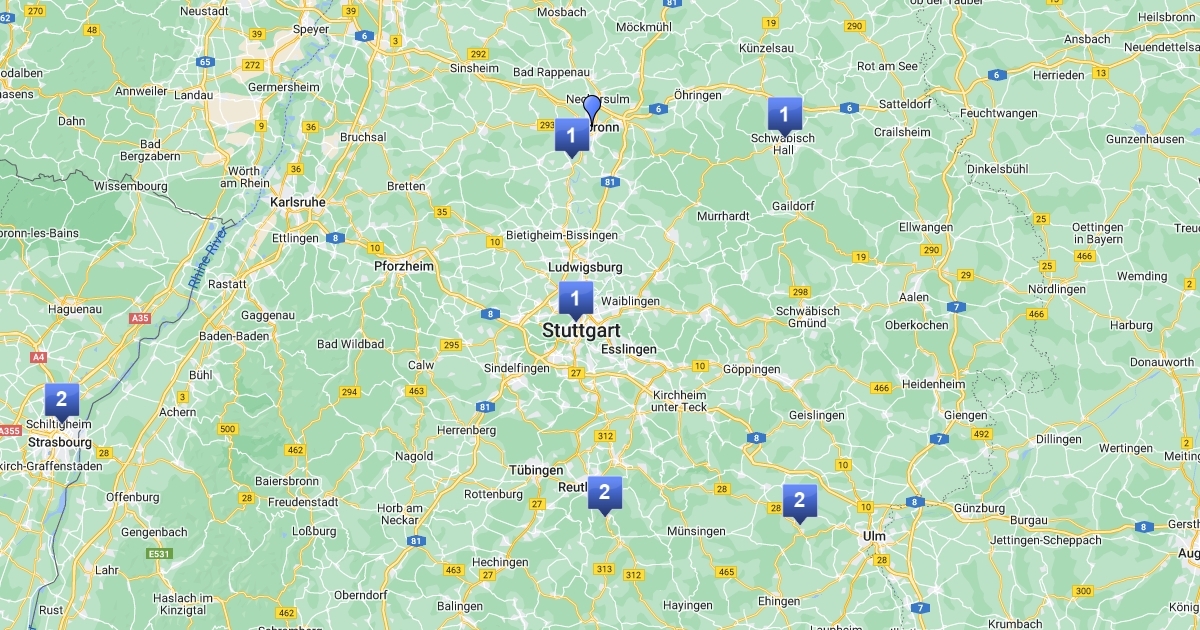Select the number 2 marker west of Ulm
Viewport: 1200px width, 630px height.
(799, 502)
